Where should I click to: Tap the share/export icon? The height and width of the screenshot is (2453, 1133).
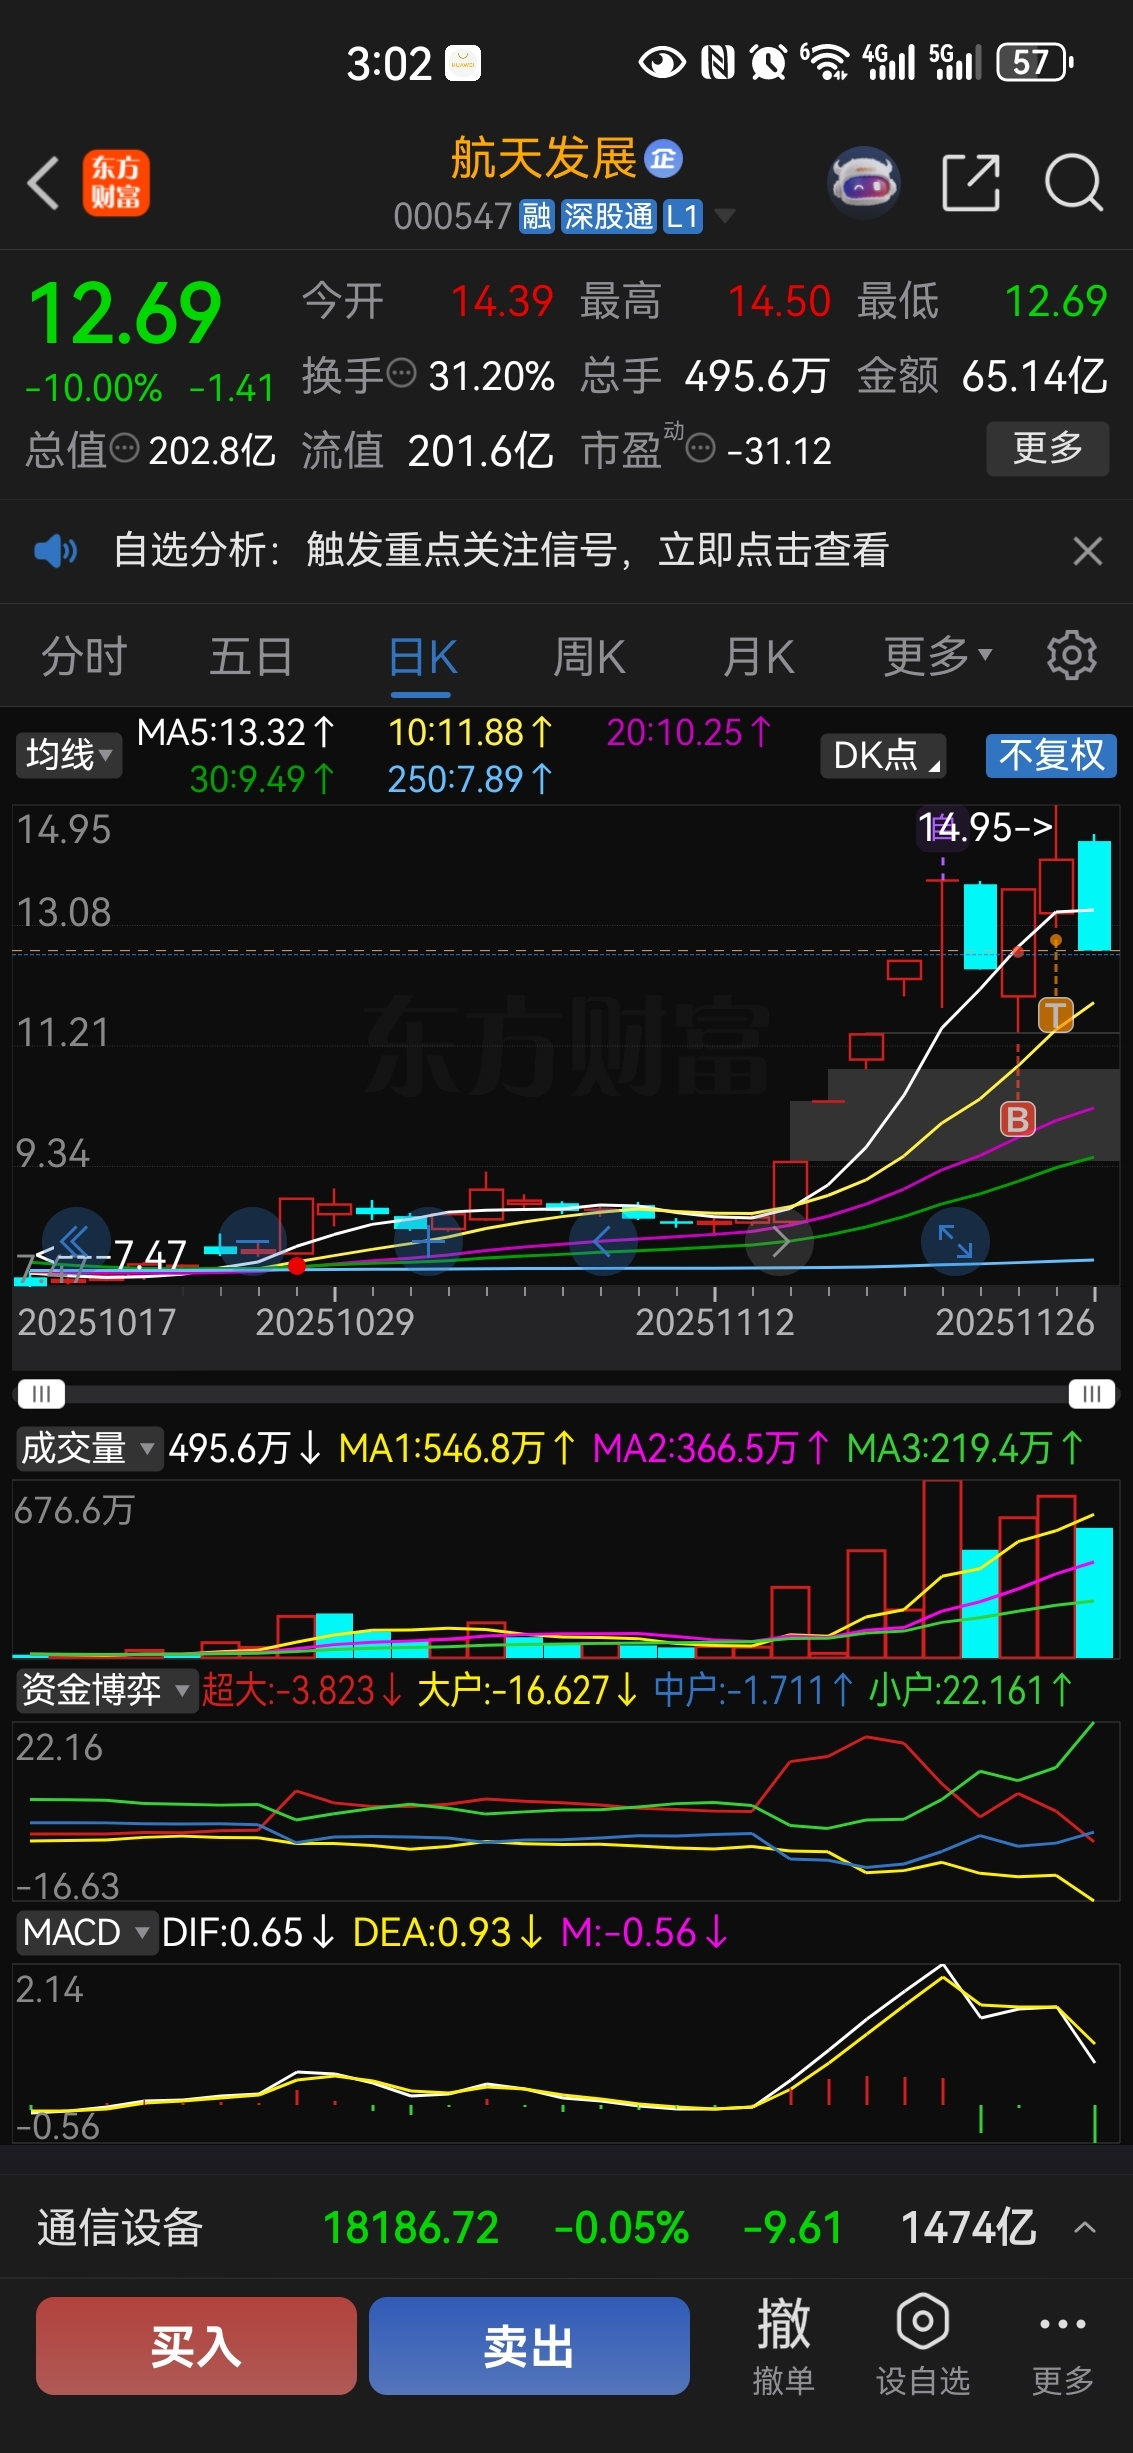point(971,183)
